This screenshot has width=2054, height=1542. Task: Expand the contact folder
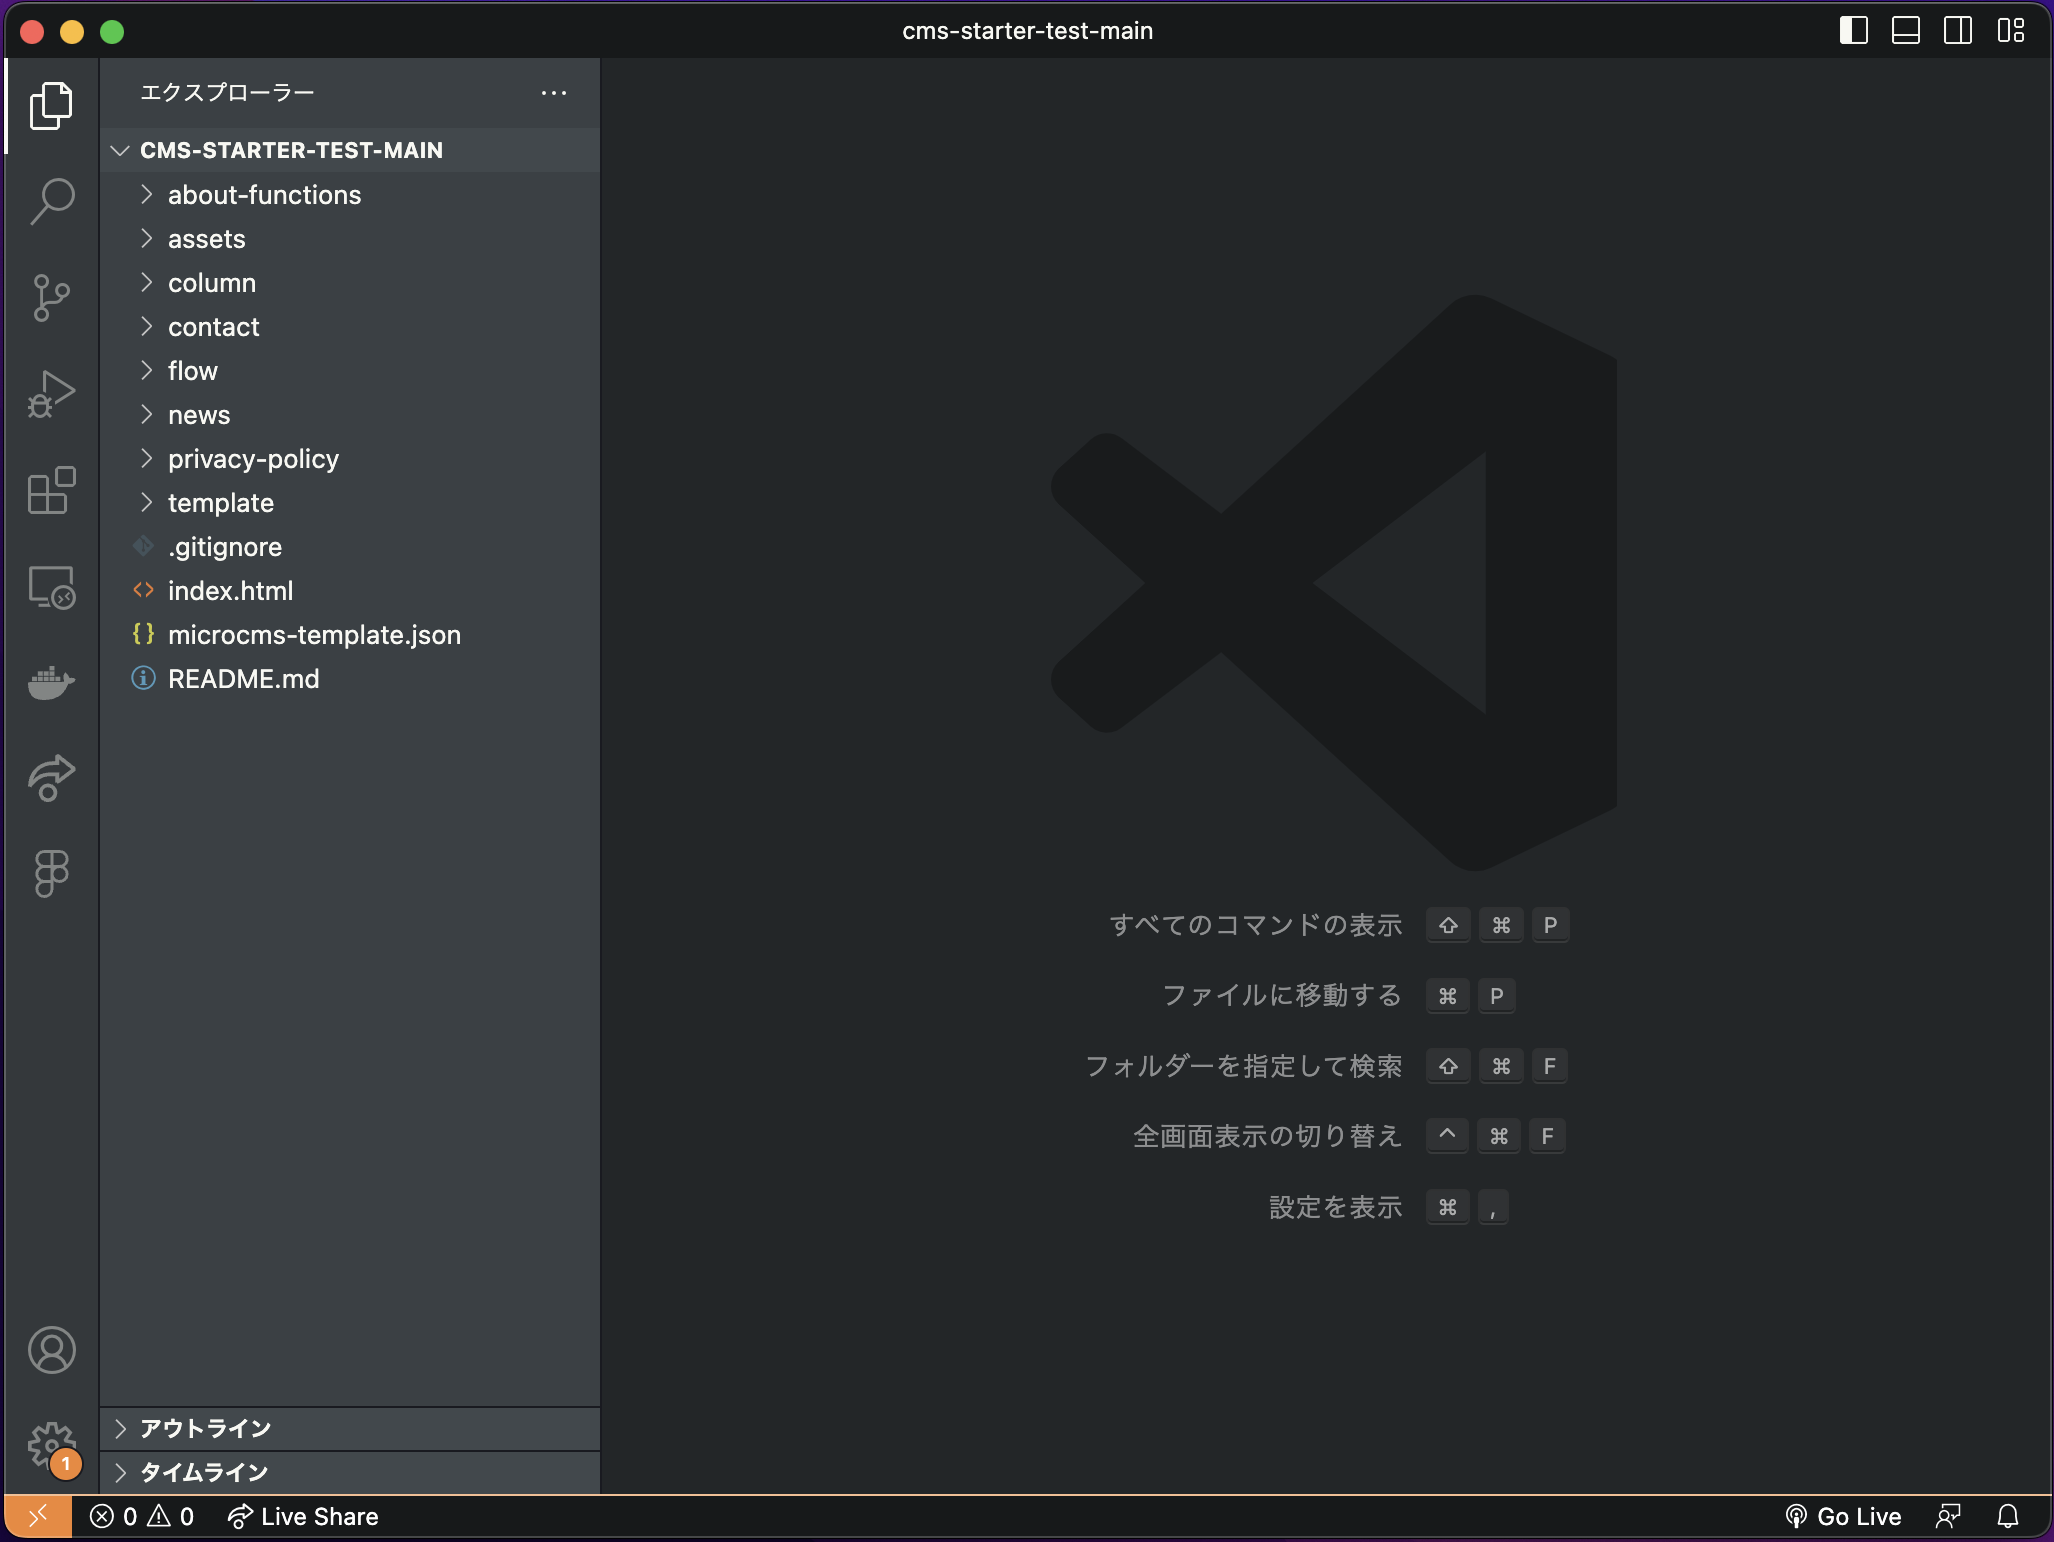pyautogui.click(x=350, y=327)
